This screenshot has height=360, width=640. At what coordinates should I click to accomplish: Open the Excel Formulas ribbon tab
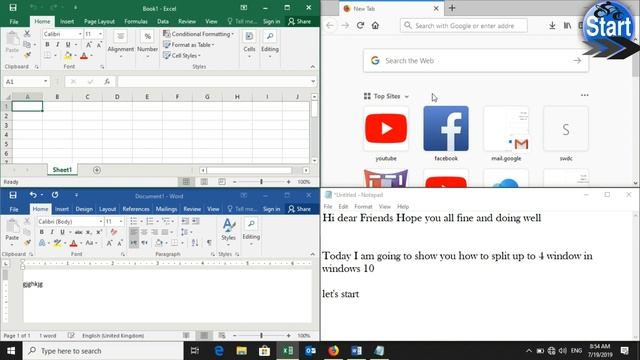coord(136,21)
